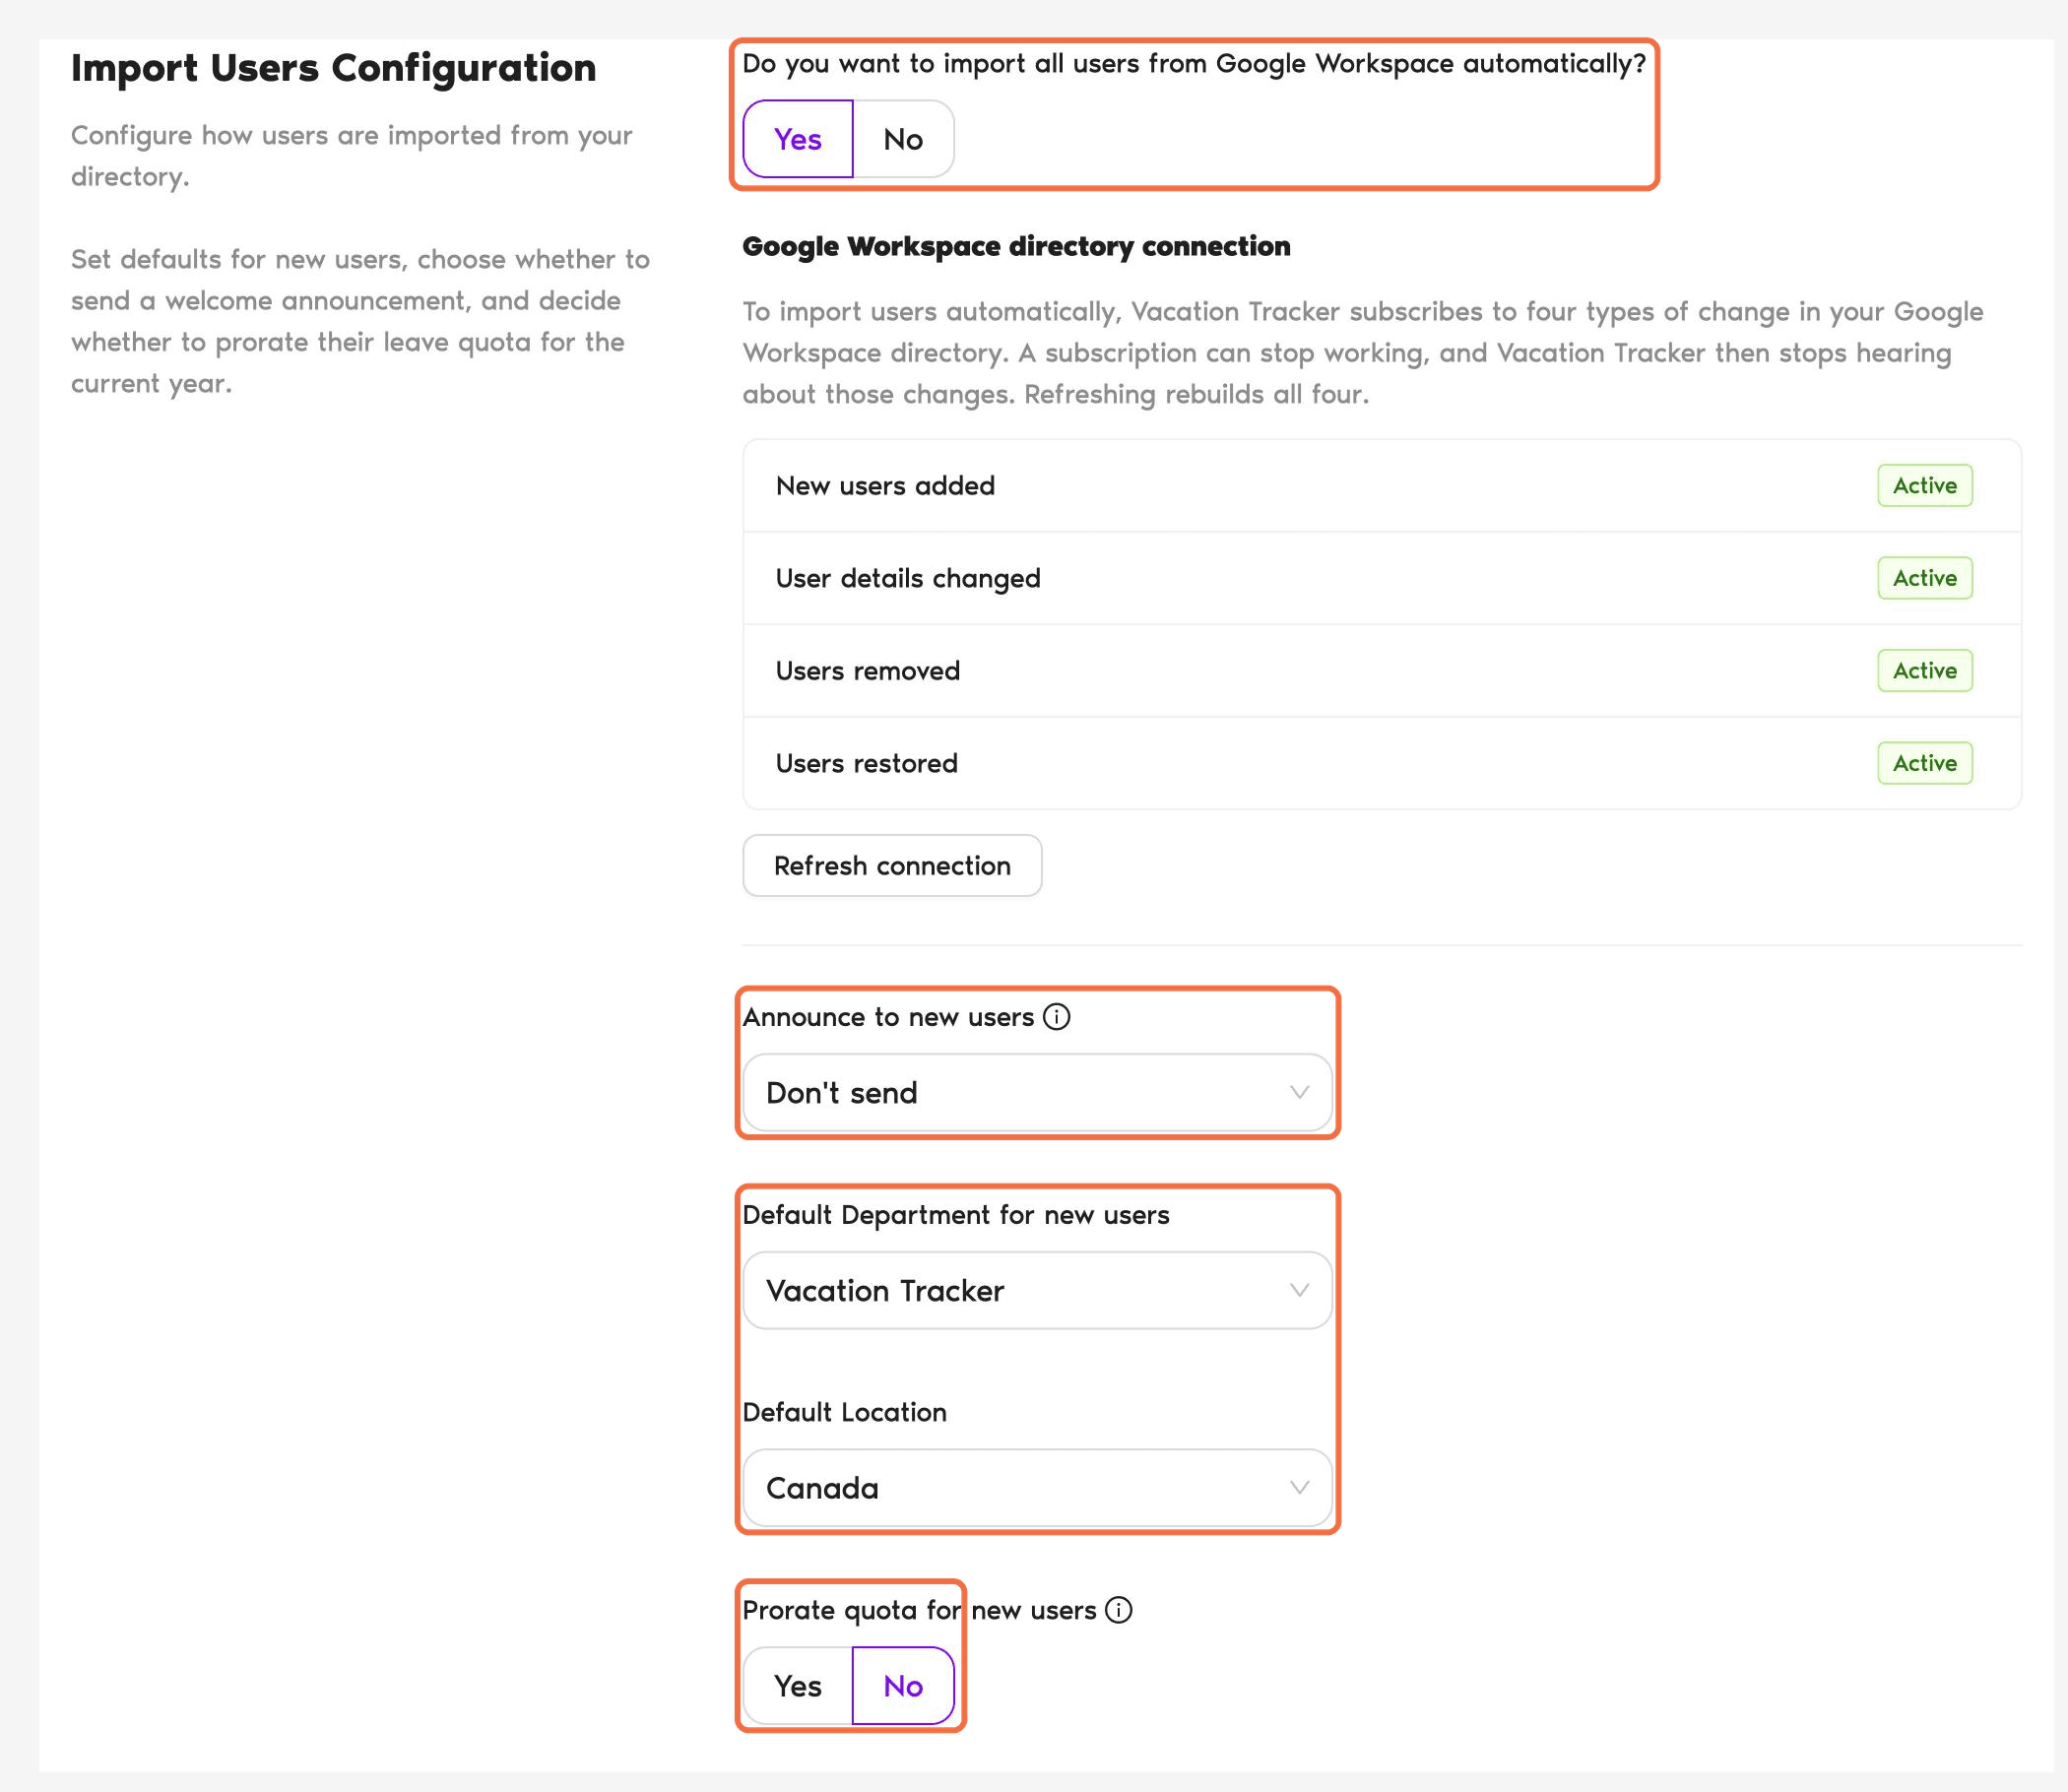Click the Active badge for Users removed
Viewport: 2068px width, 1792px height.
tap(1925, 671)
